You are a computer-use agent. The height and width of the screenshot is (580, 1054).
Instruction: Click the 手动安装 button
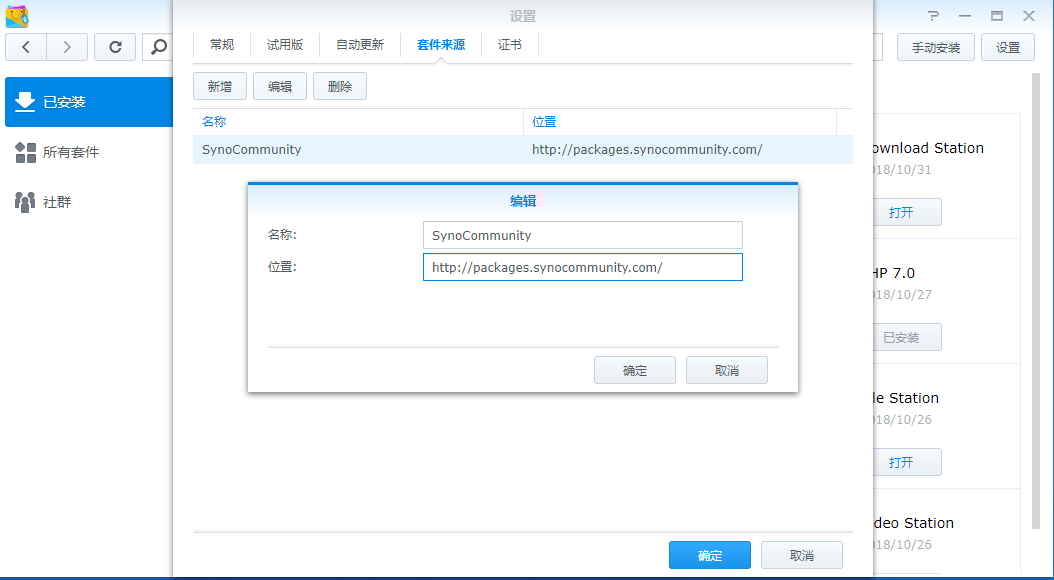[x=936, y=48]
